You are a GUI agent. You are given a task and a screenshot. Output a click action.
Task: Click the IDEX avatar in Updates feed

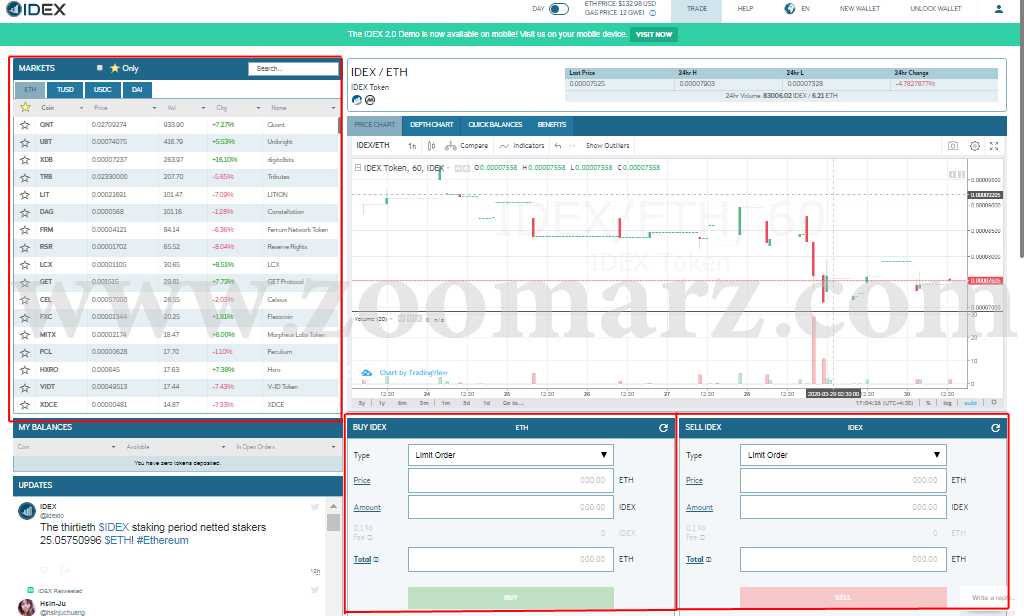27,511
